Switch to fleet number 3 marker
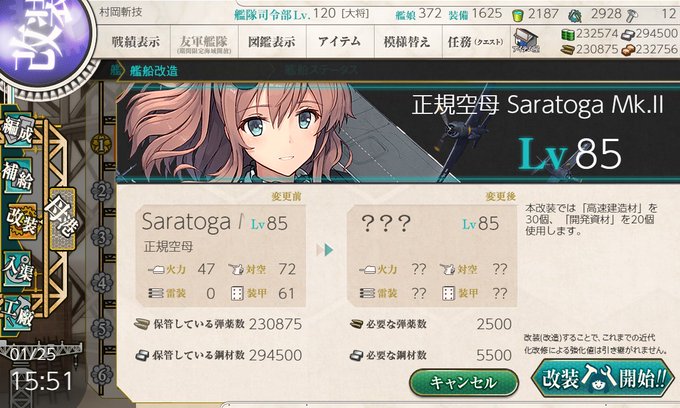680x408 pixels. [x=102, y=237]
